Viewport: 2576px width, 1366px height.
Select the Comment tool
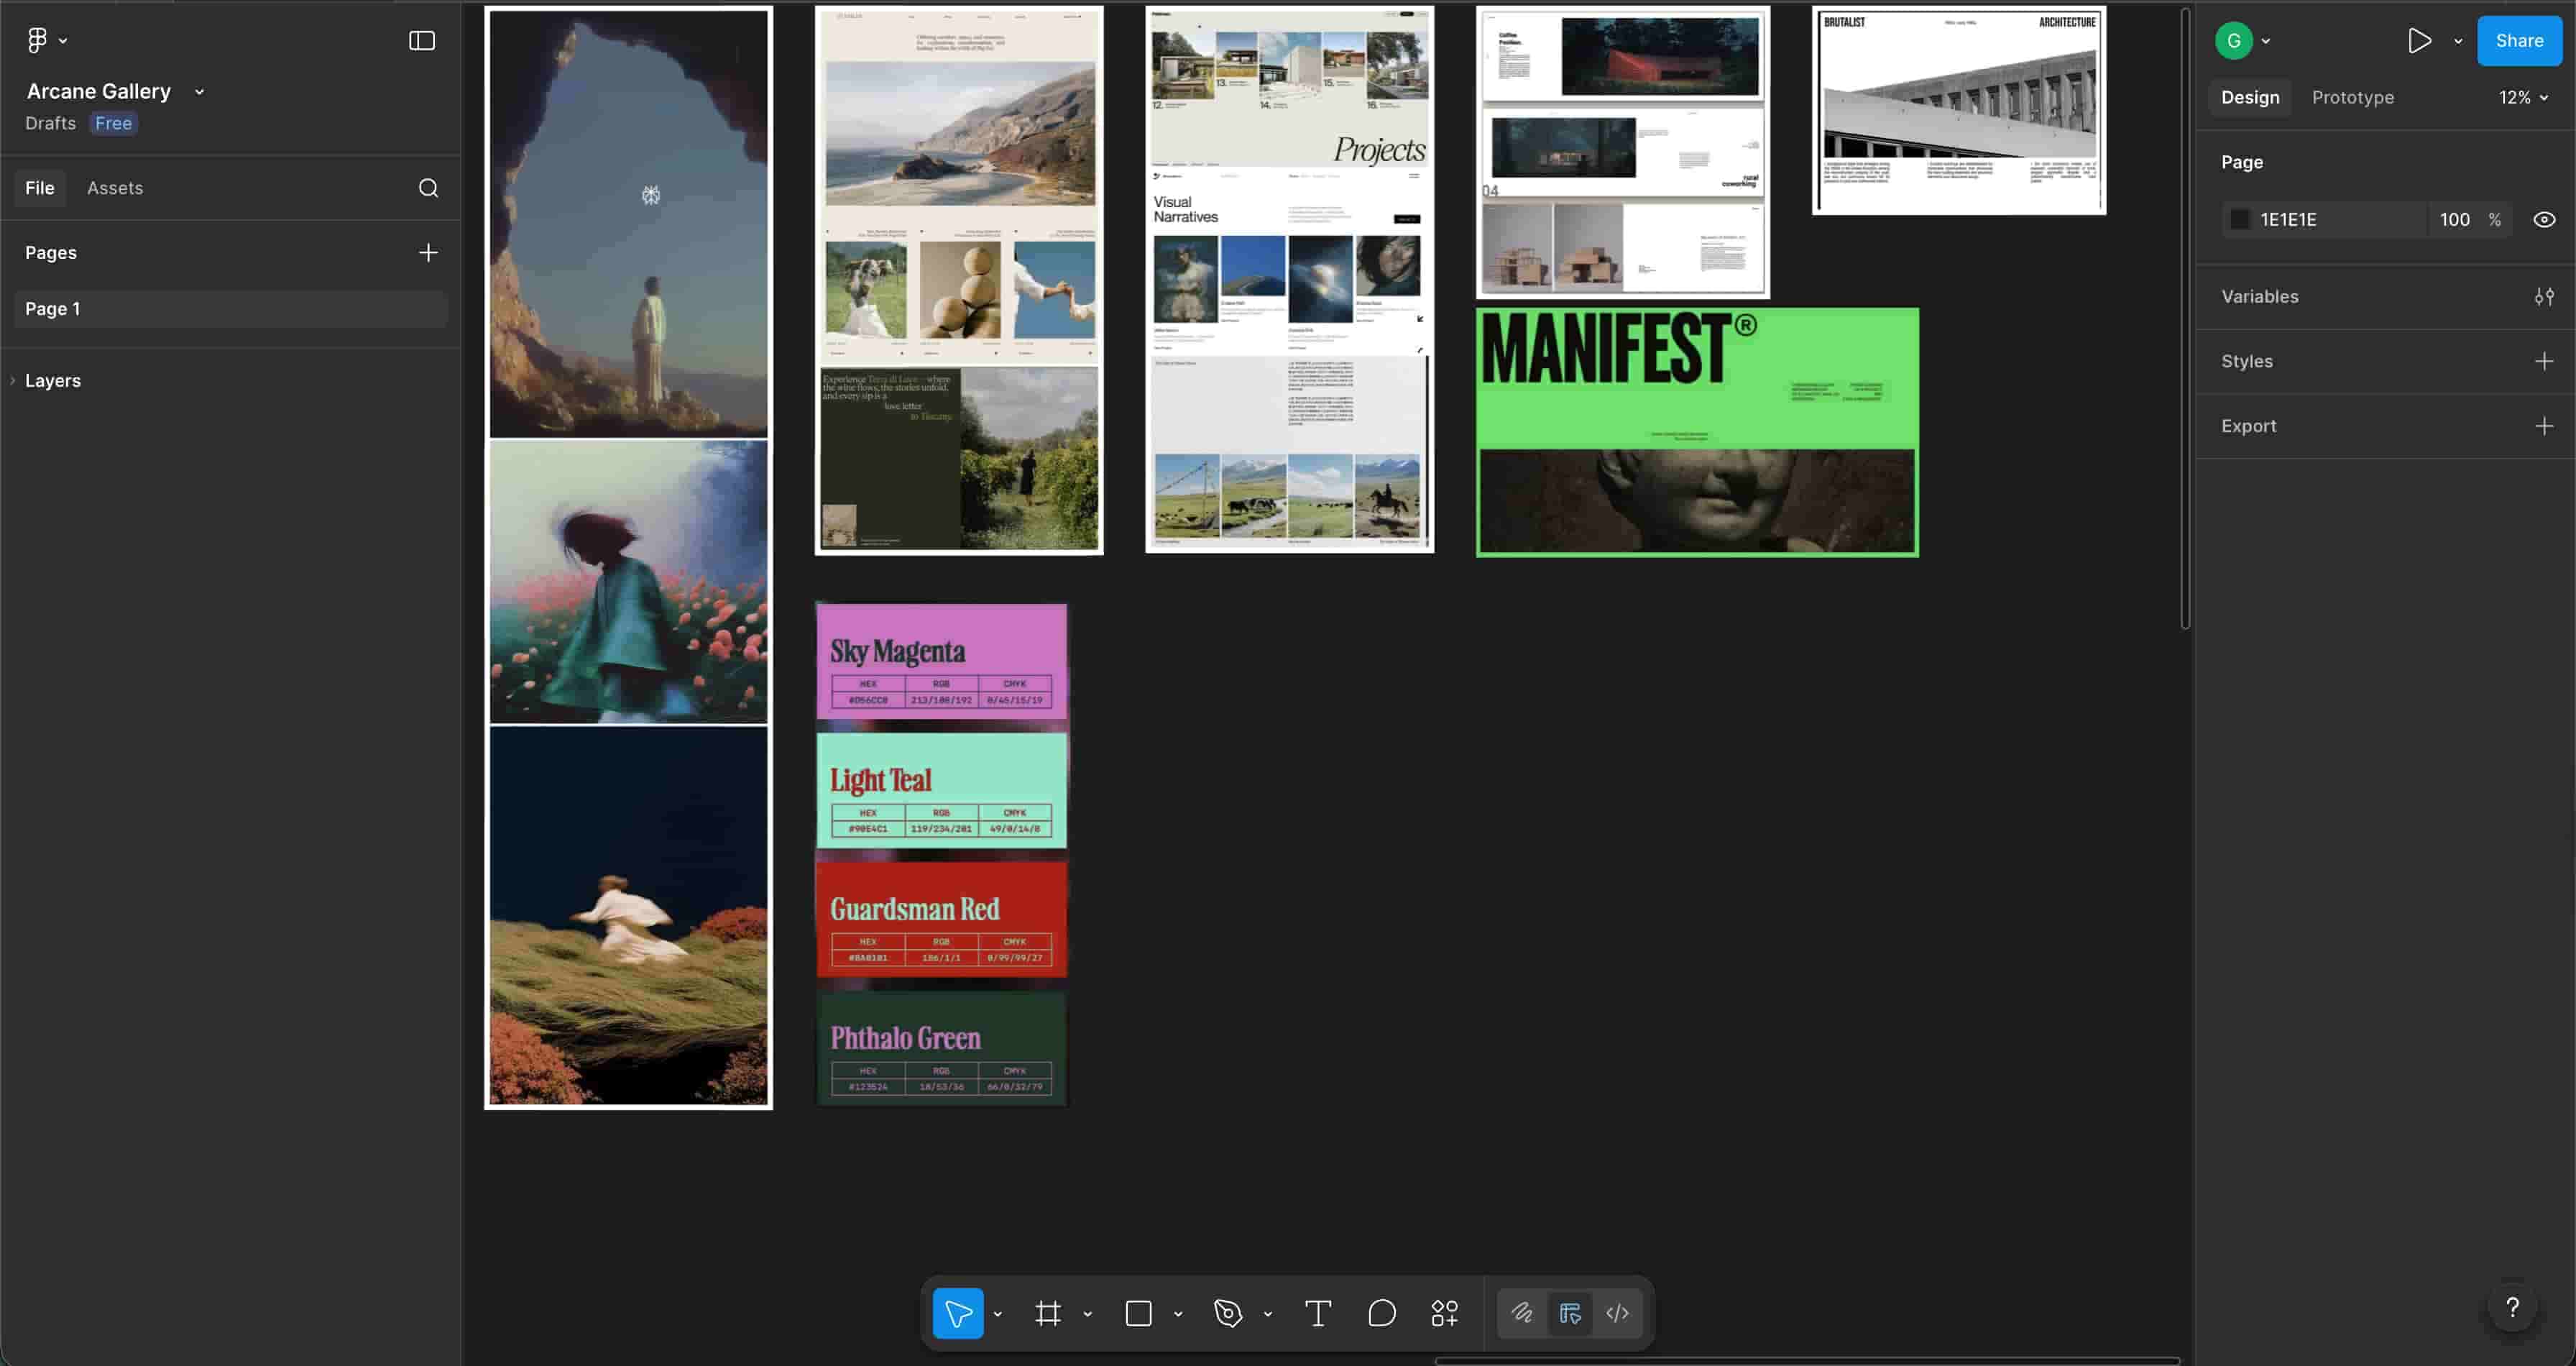click(1381, 1313)
